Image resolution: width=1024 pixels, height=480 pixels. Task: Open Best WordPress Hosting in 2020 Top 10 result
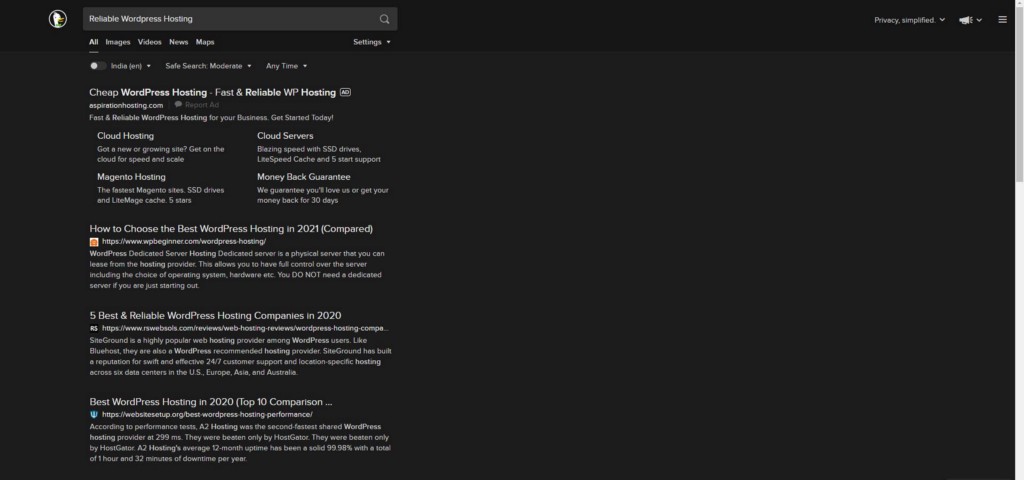pyautogui.click(x=211, y=402)
